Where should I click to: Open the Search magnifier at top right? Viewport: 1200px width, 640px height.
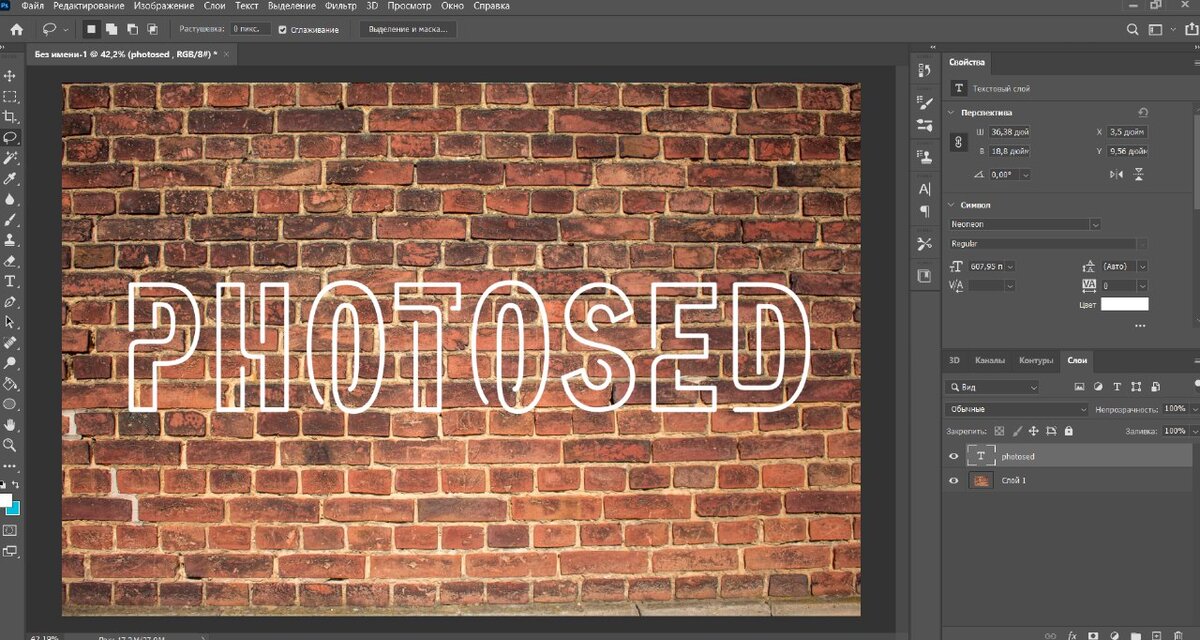1133,30
